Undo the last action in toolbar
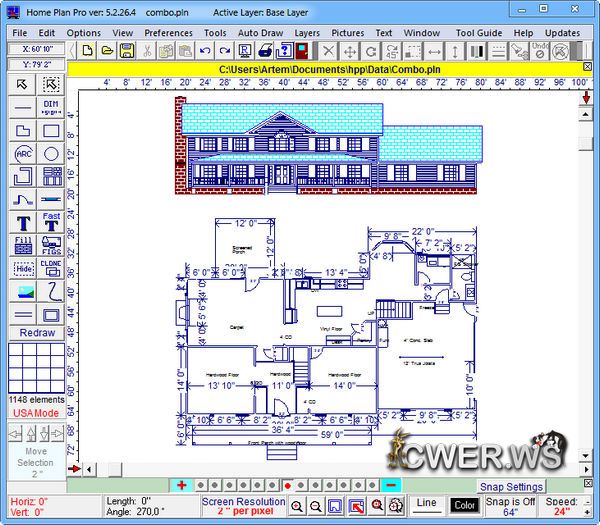 pyautogui.click(x=205, y=51)
